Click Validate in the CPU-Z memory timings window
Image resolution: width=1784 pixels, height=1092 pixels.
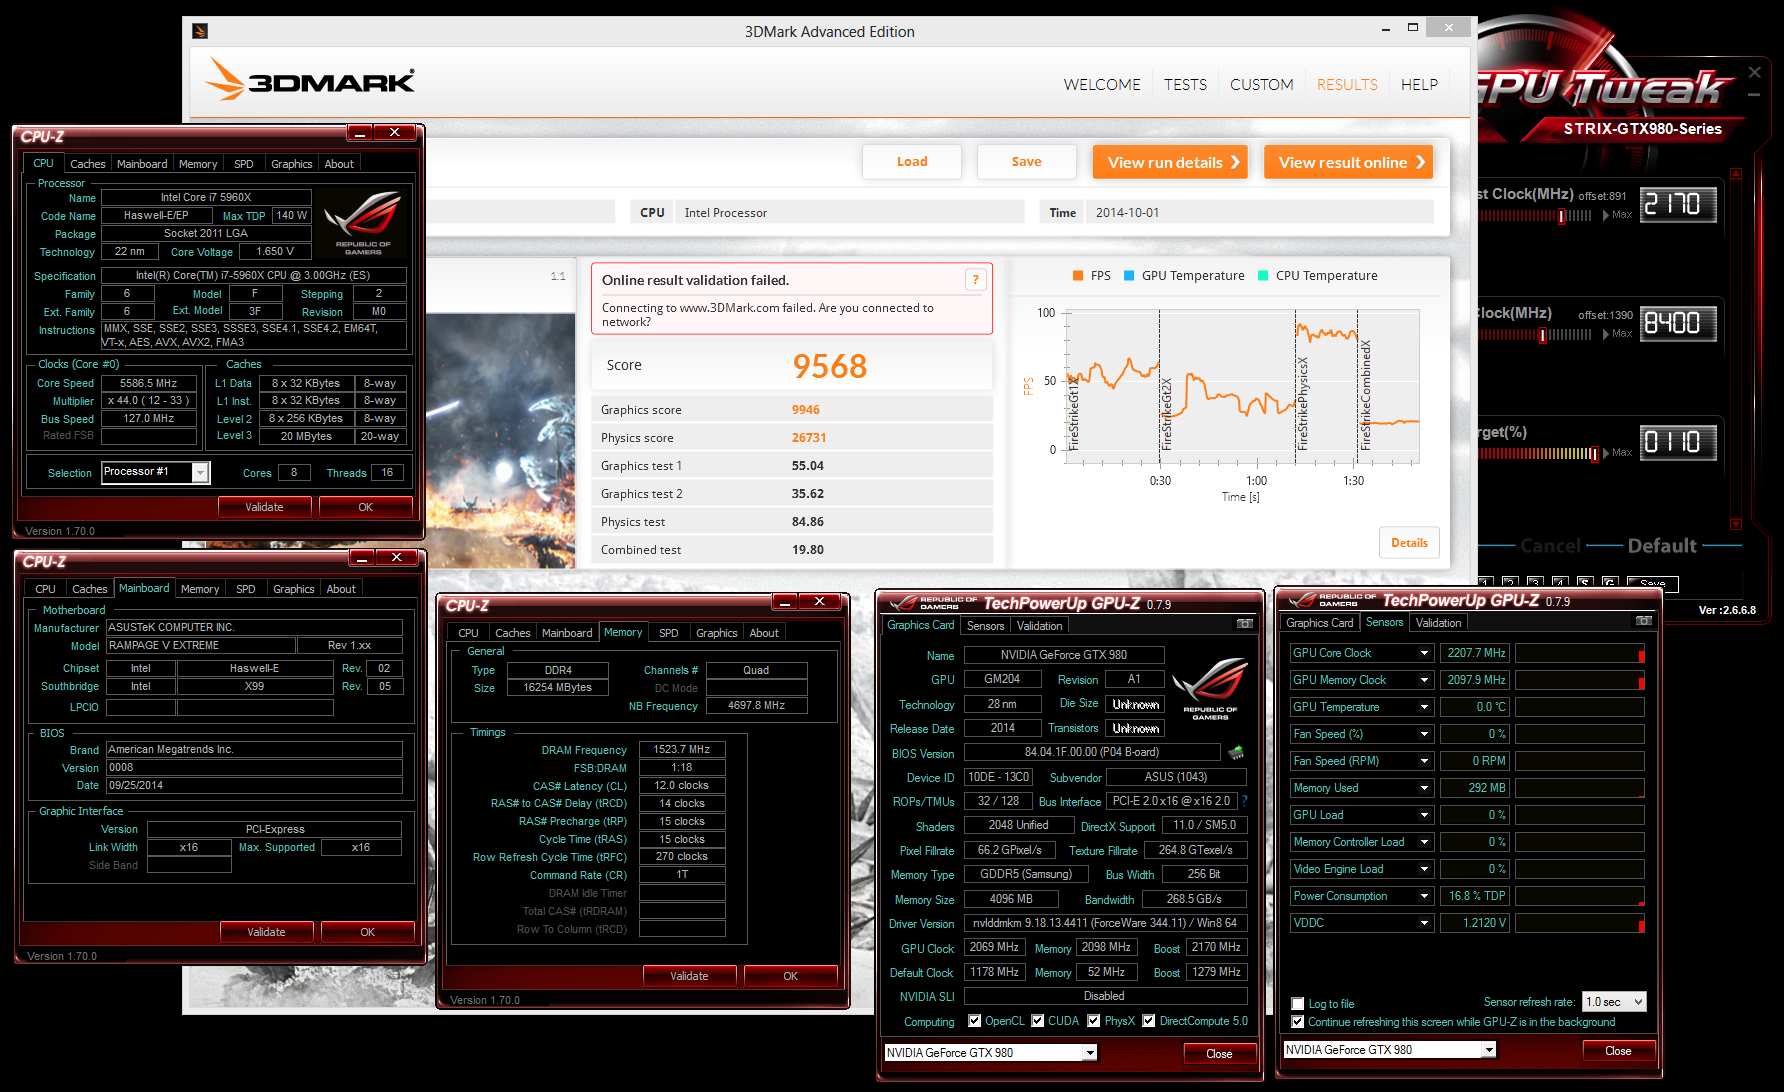pos(689,976)
